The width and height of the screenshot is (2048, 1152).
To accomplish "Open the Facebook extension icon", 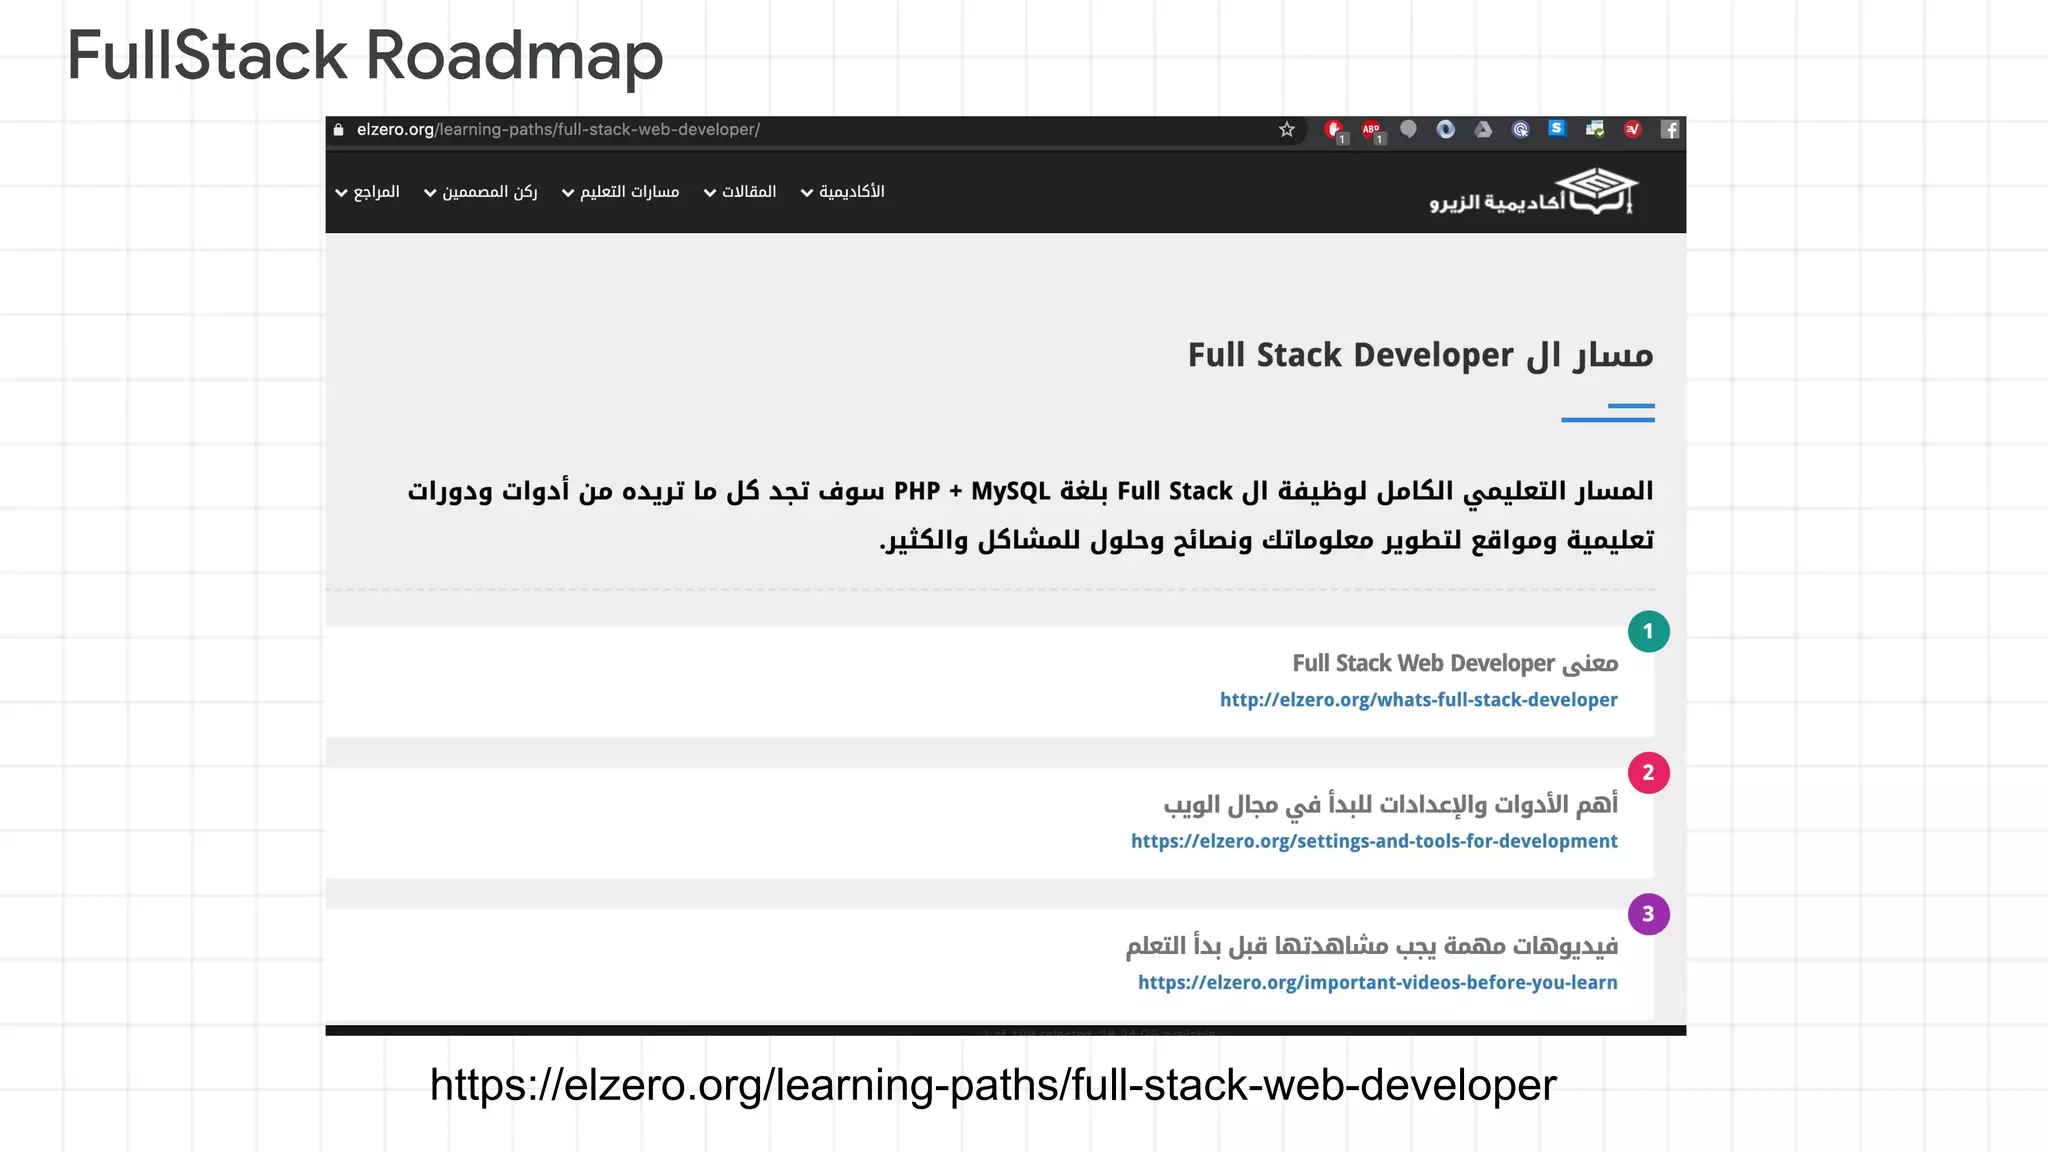I will 1670,129.
